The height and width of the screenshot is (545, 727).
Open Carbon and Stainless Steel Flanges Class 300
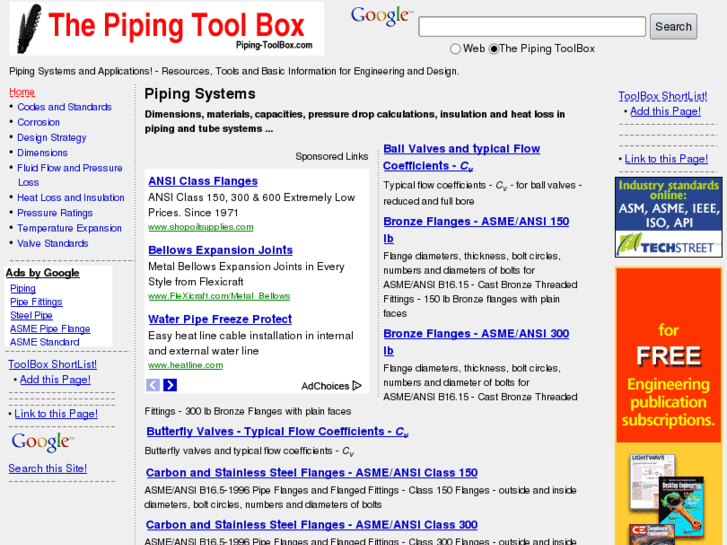(x=312, y=525)
